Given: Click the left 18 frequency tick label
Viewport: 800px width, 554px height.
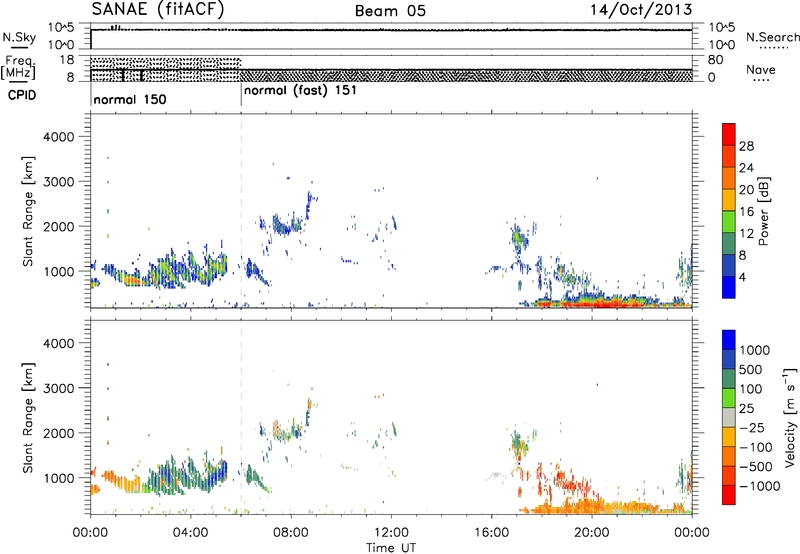Looking at the screenshot, I should tap(67, 60).
